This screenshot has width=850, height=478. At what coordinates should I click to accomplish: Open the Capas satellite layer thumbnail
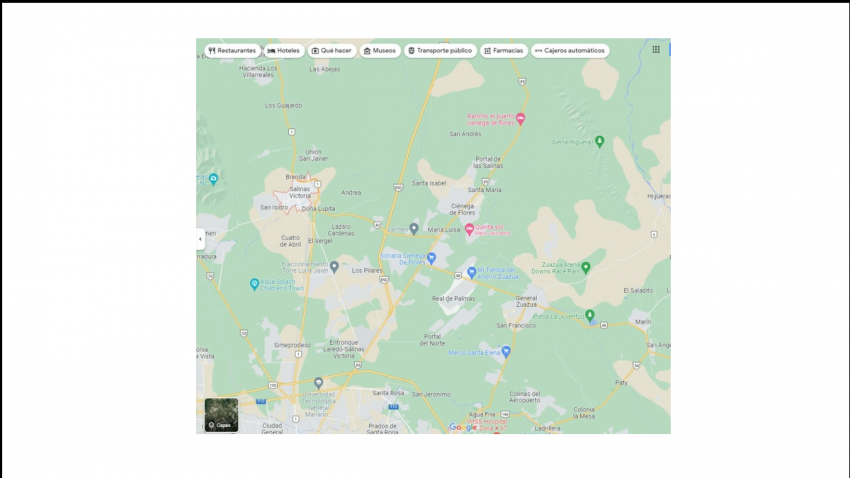click(x=221, y=414)
